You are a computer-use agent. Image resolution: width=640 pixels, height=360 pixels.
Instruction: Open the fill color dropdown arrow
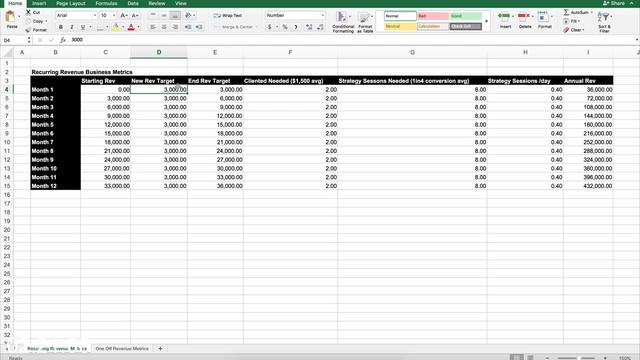[123, 27]
